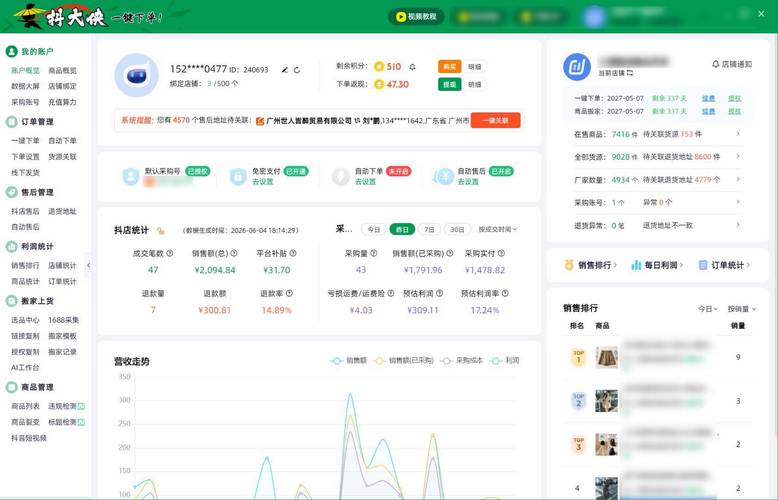This screenshot has height=500, width=778.
Task: Click the green 提现 button
Action: (x=450, y=84)
